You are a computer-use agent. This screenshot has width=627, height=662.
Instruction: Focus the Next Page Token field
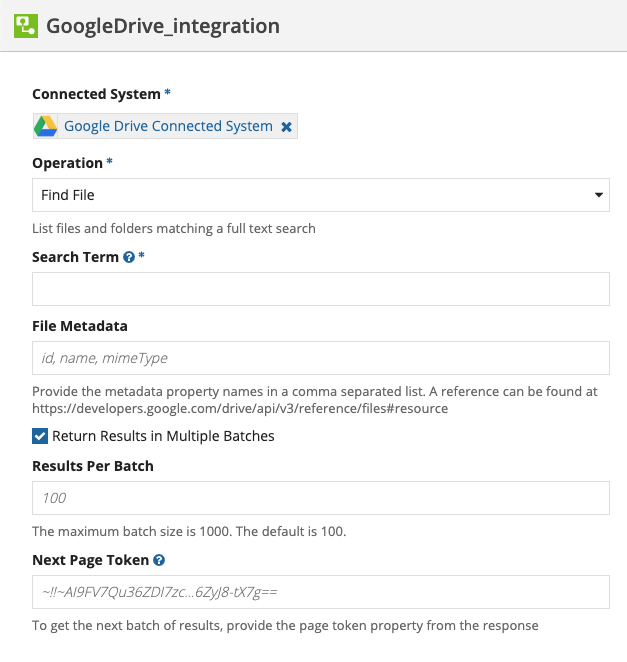[x=321, y=592]
